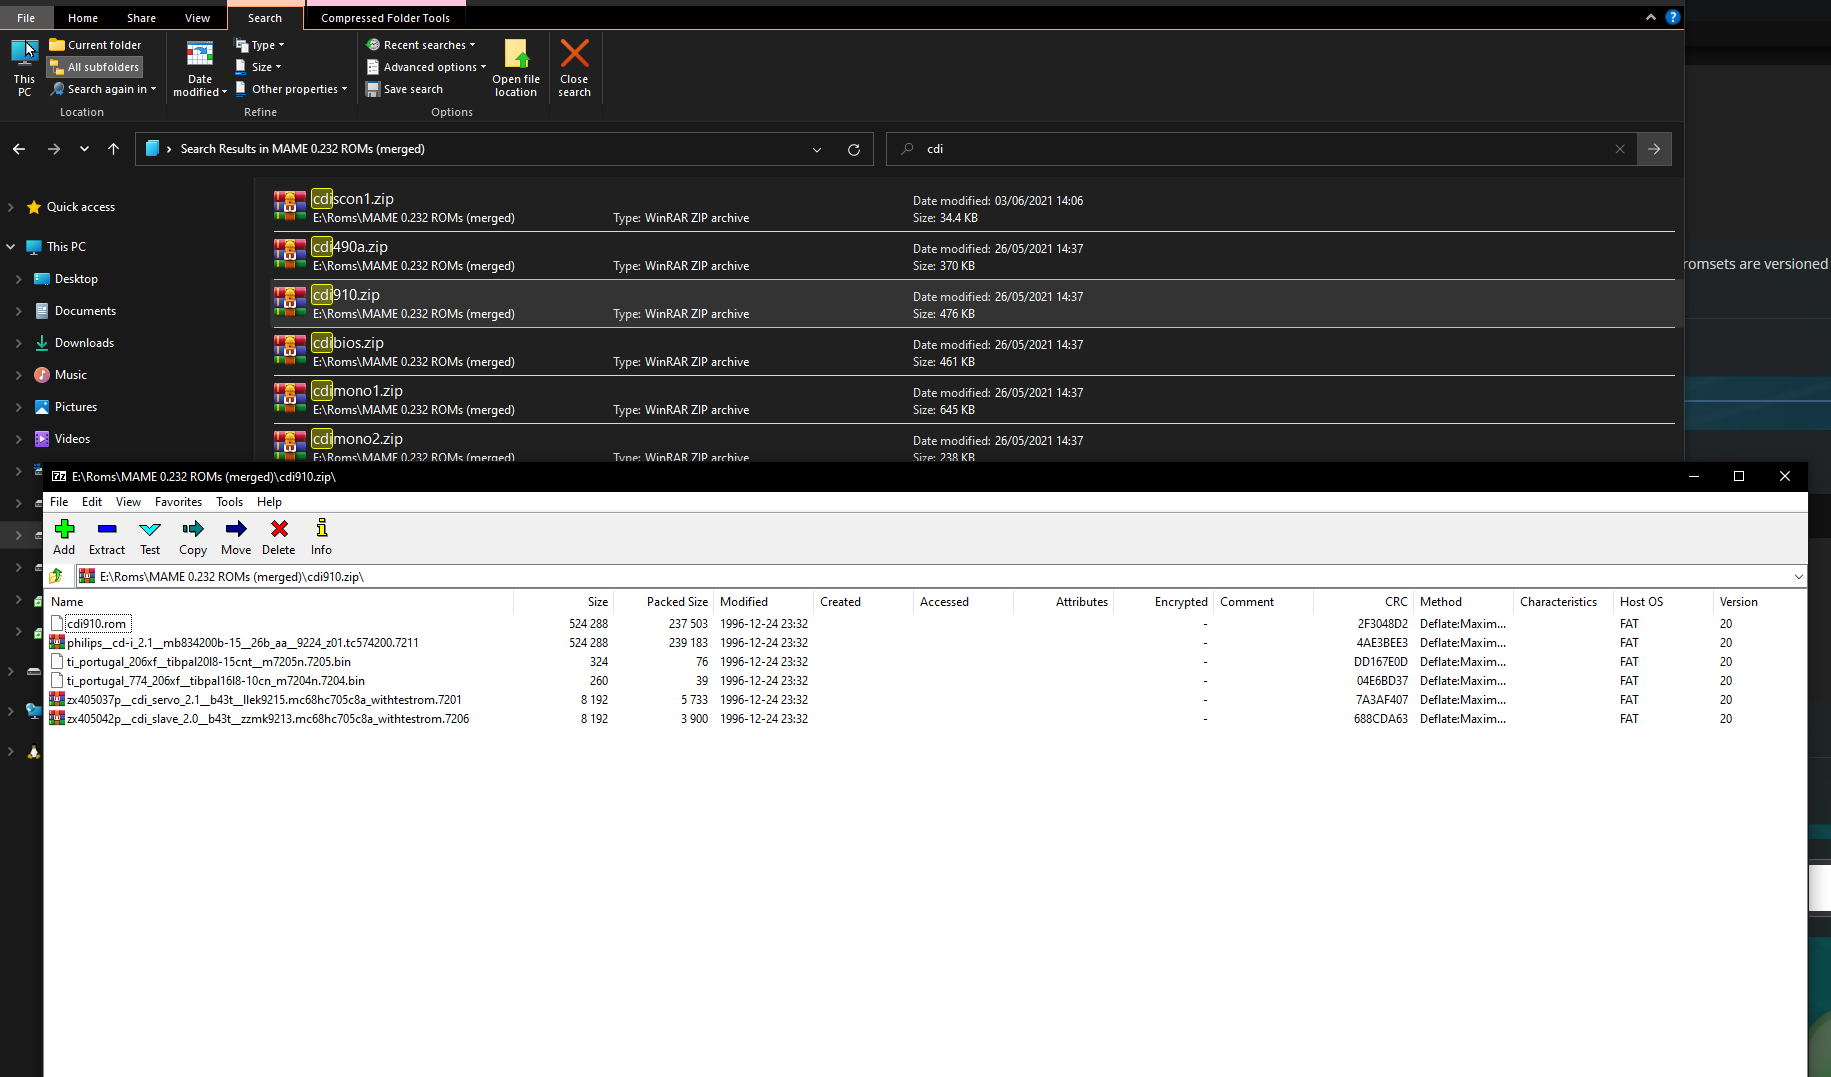Viewport: 1831px width, 1077px height.
Task: Open 7-Zip Tools menu
Action: (229, 502)
